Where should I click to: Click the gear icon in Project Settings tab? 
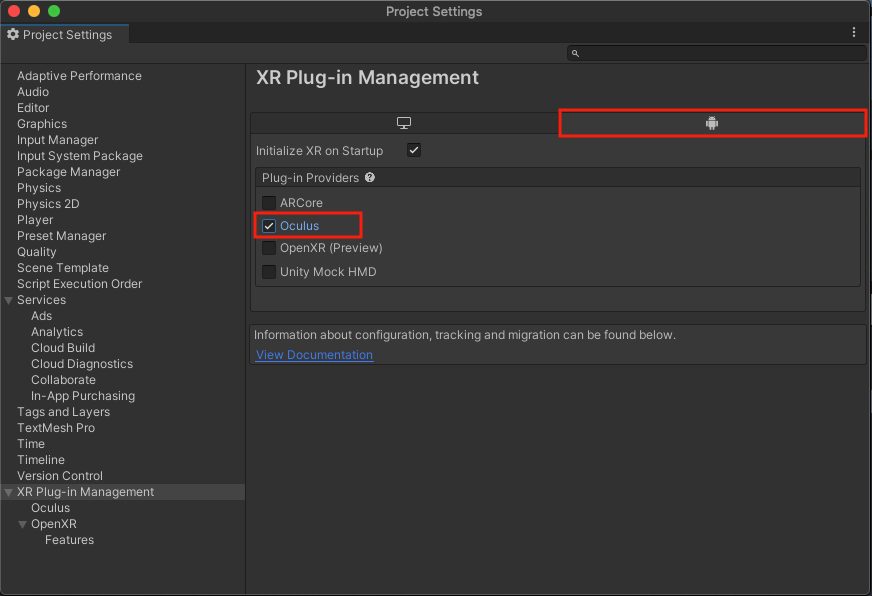13,35
